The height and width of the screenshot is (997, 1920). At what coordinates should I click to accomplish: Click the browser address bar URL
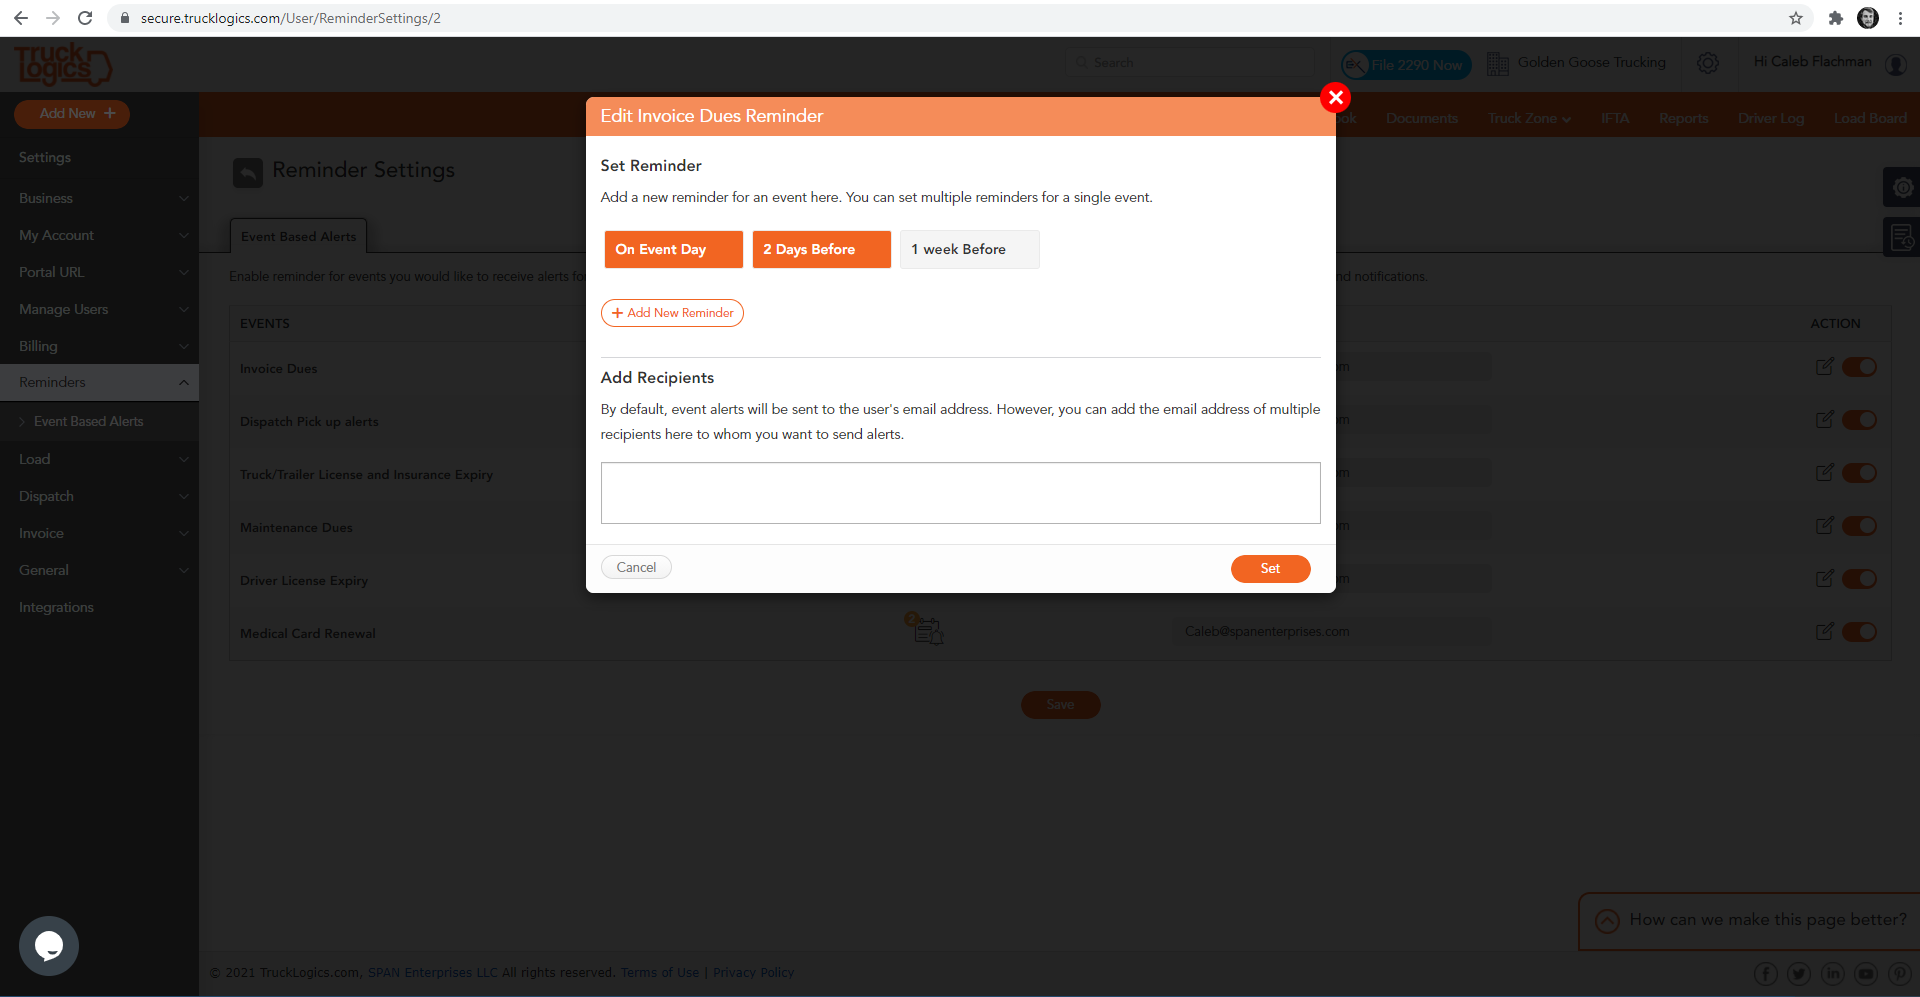(x=290, y=18)
